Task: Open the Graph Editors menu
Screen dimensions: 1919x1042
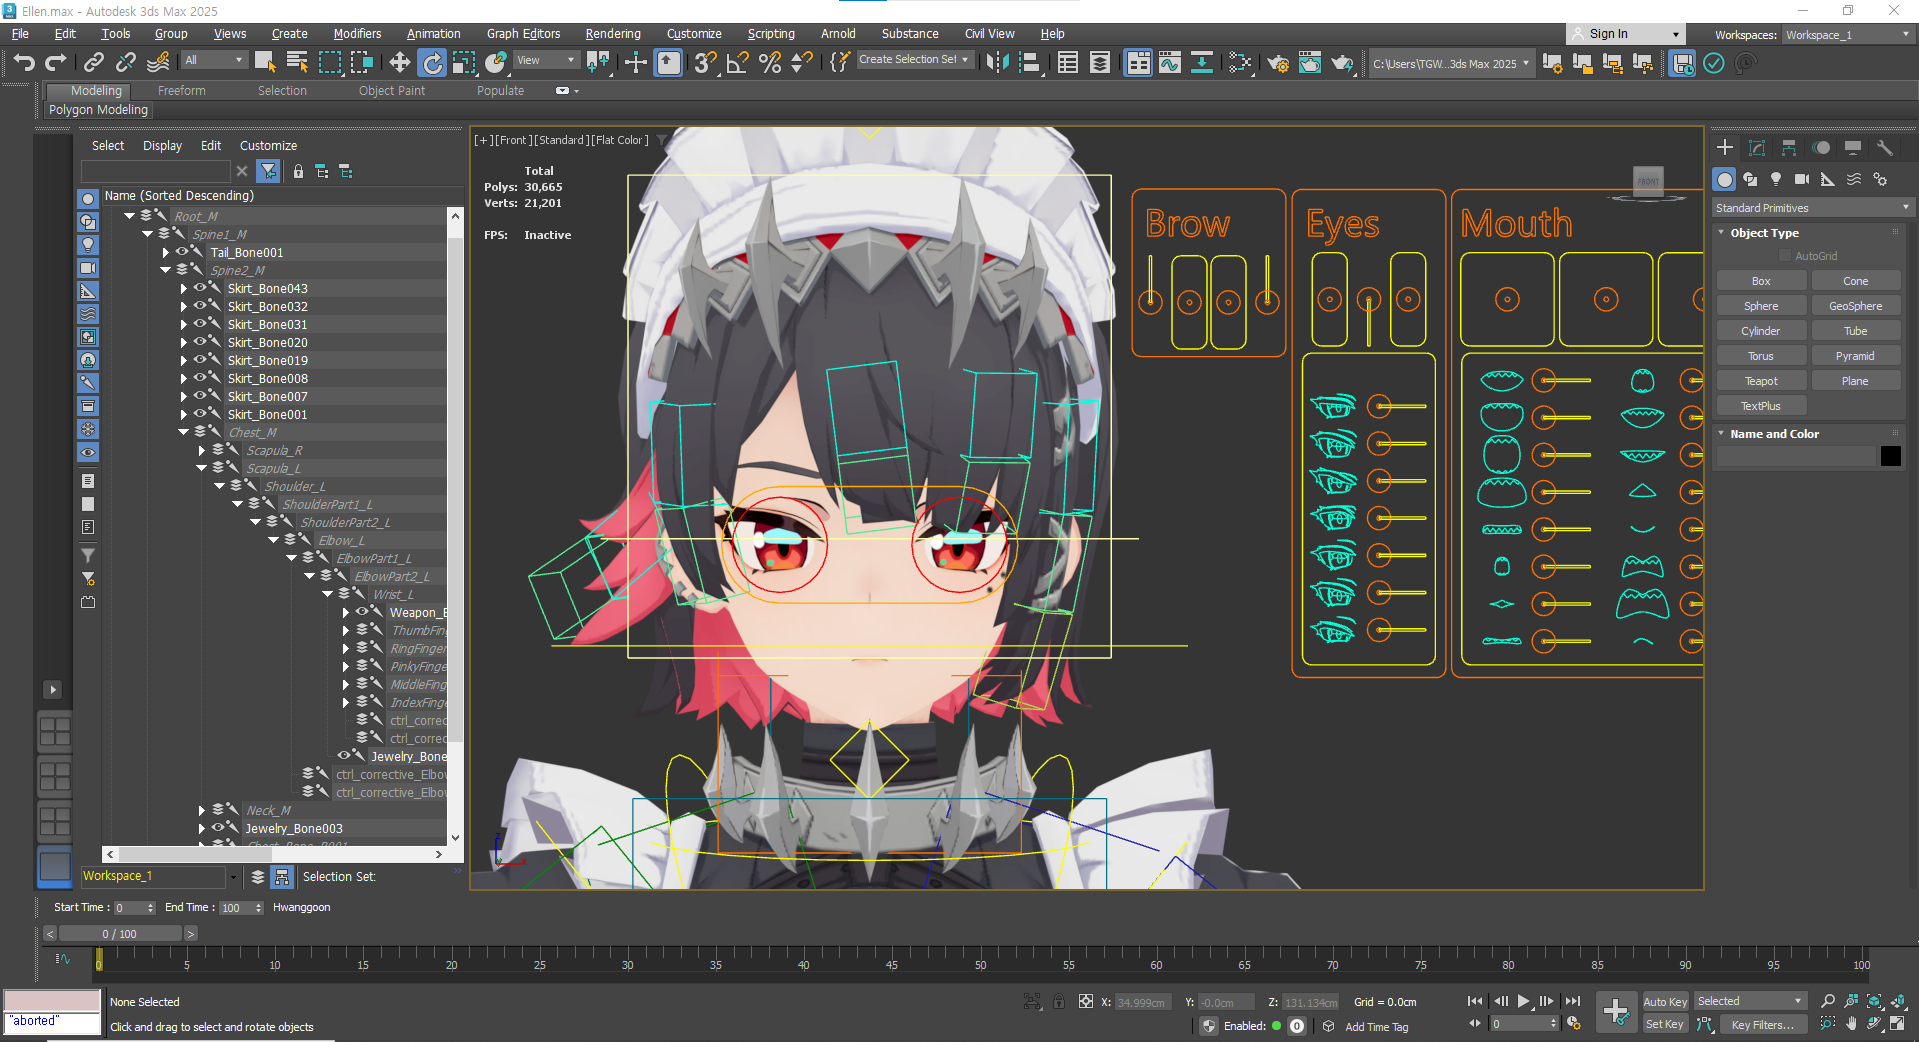Action: [523, 34]
